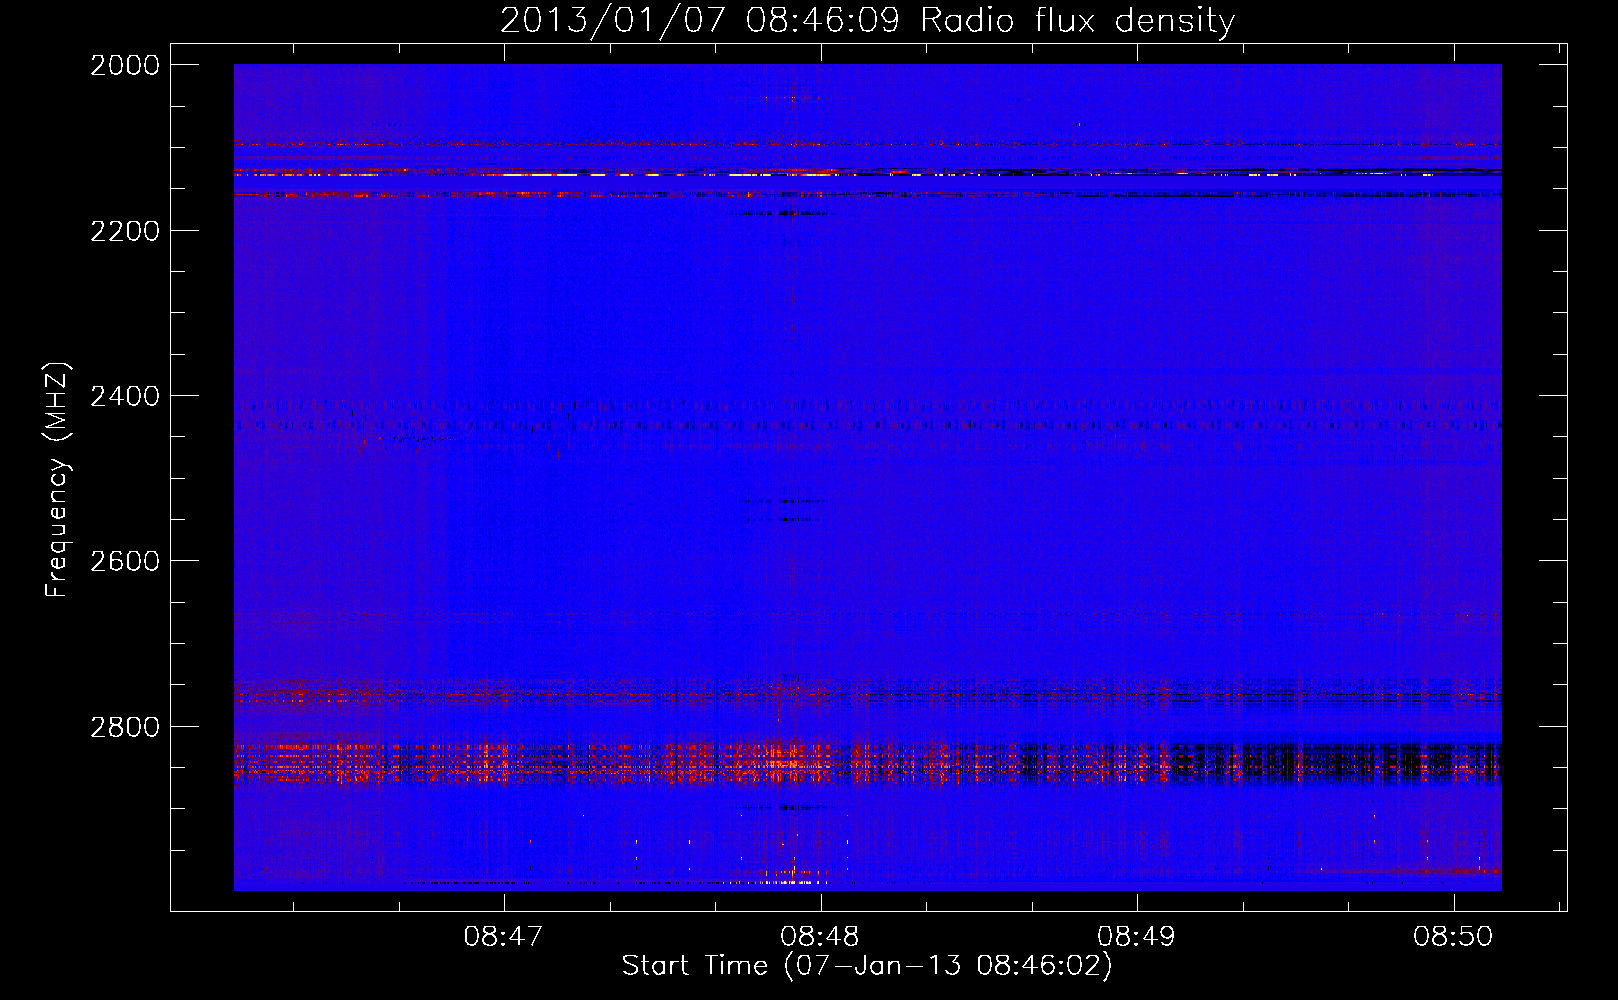Click the 'Start Time (07-Jan-13 08:46:02)' x-axis label
Screen dimensions: 1618x1000
[867, 966]
